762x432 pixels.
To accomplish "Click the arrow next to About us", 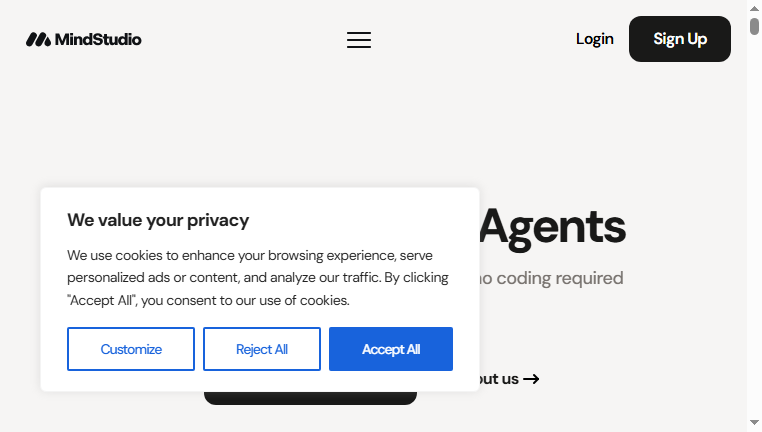I will point(531,379).
